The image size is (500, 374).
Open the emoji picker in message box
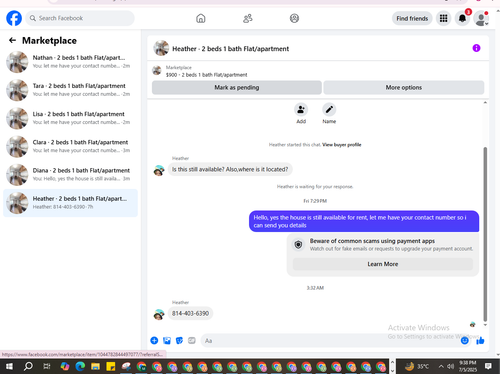[465, 340]
